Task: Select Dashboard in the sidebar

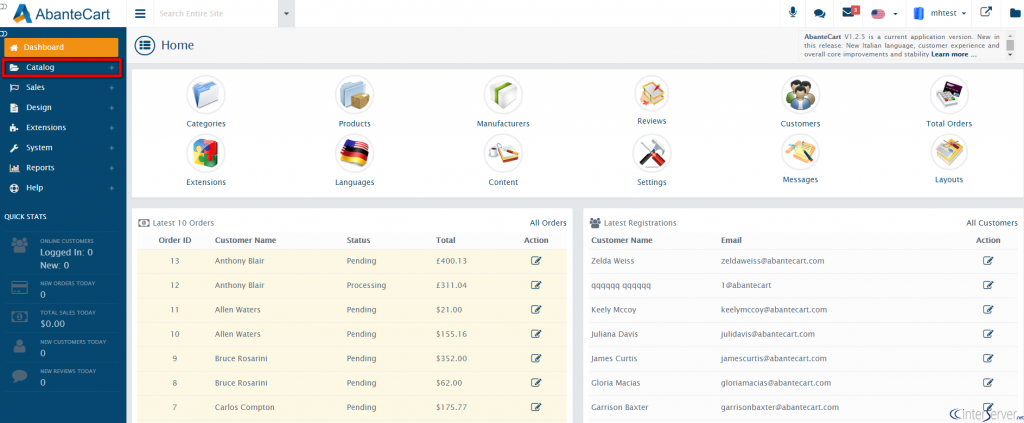Action: pos(61,47)
